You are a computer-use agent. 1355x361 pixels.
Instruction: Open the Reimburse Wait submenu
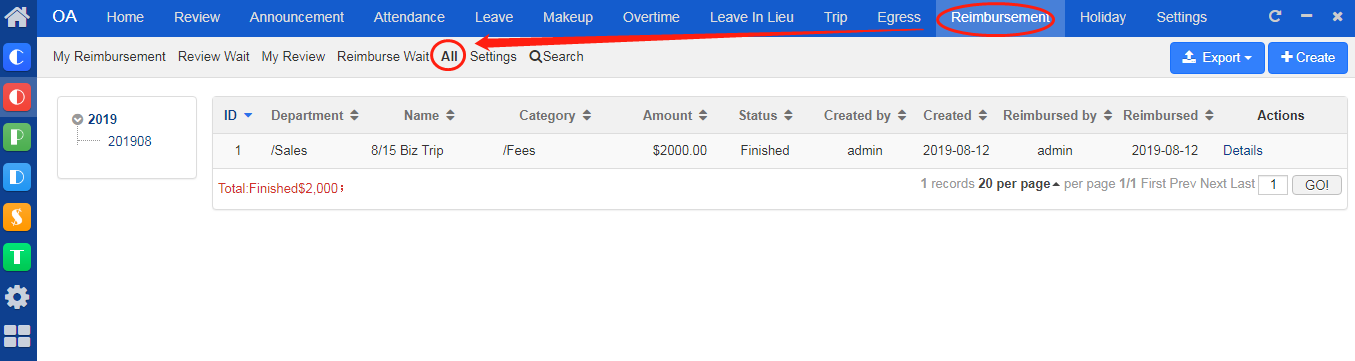[383, 57]
